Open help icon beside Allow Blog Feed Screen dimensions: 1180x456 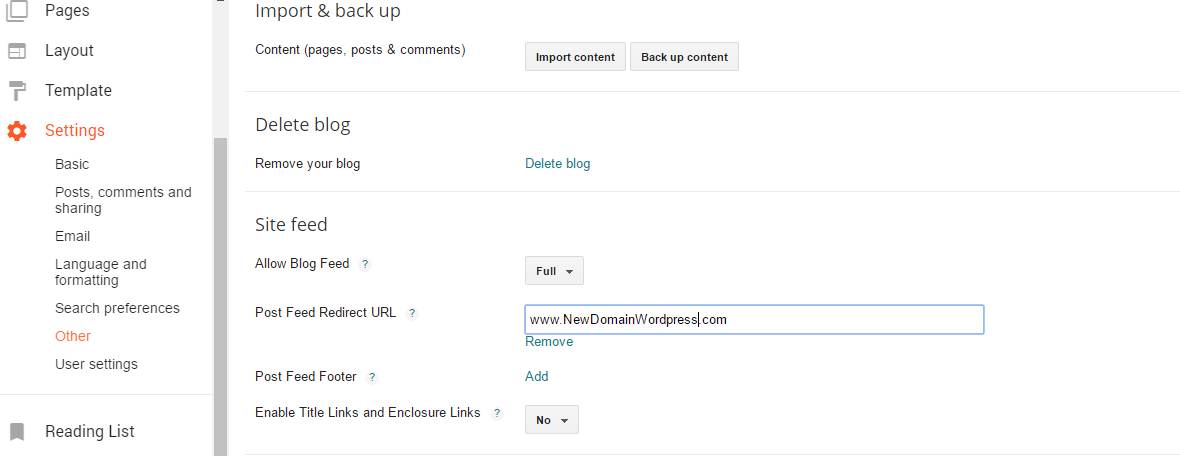click(x=365, y=264)
